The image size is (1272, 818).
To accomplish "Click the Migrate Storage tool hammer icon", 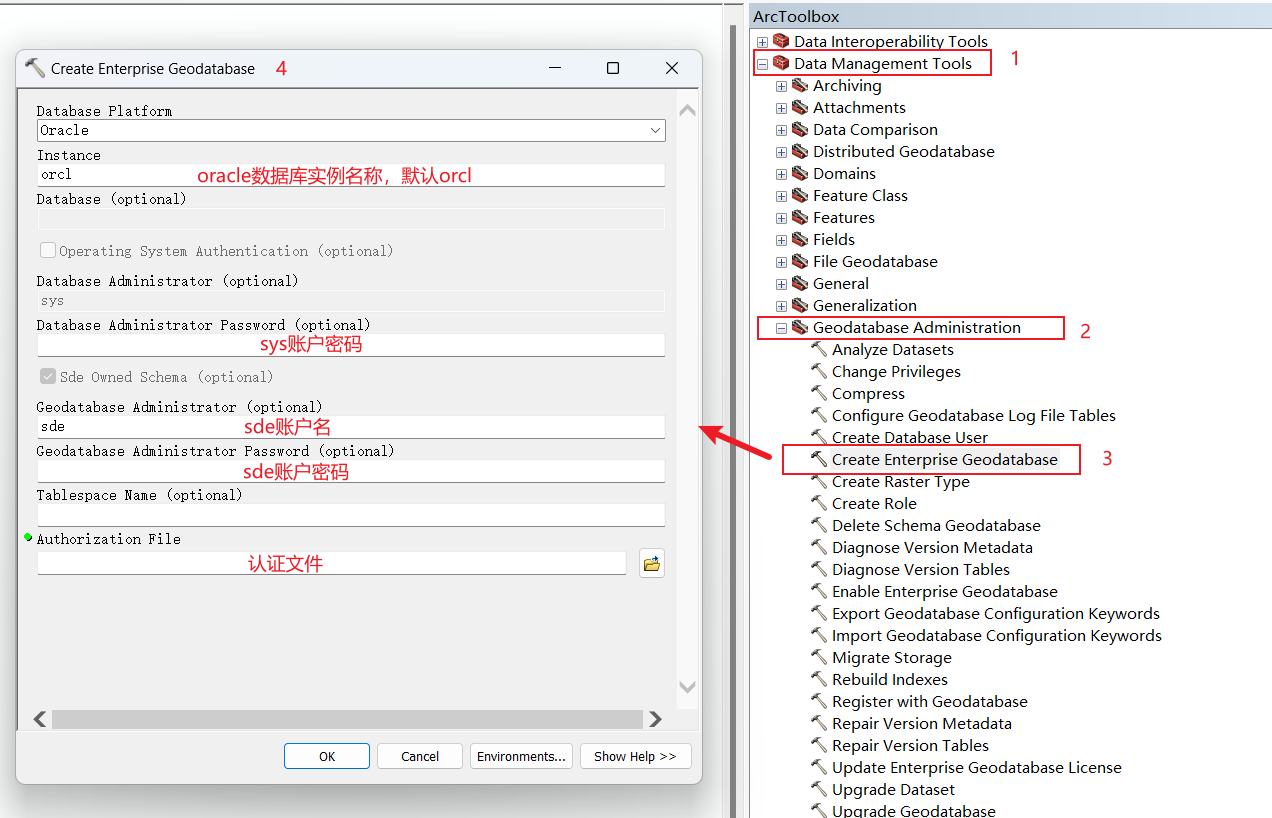I will 819,657.
